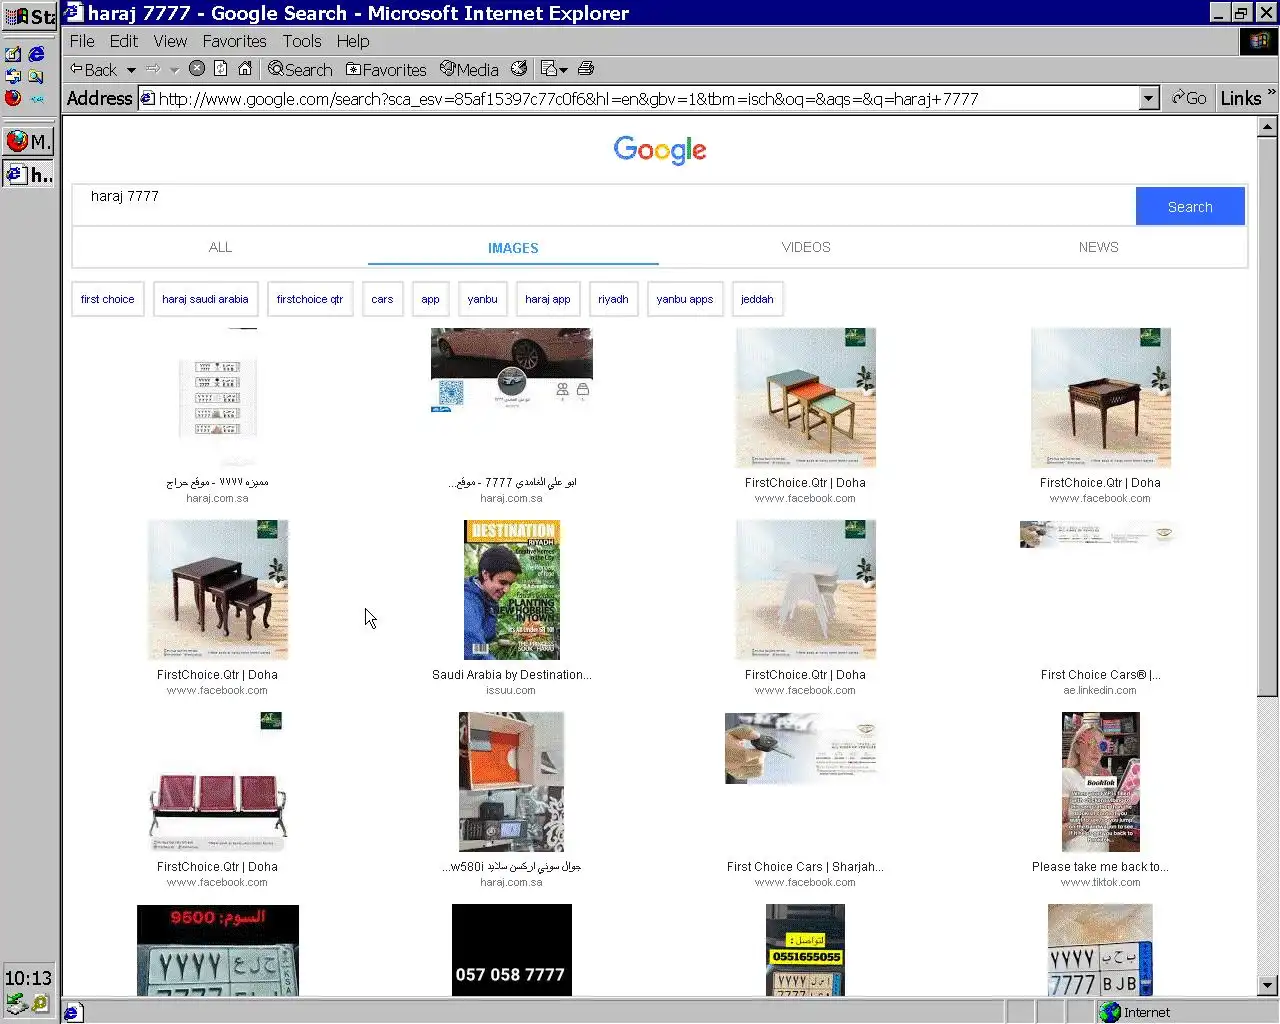The height and width of the screenshot is (1024, 1280).
Task: Click the Print icon in the toolbar
Action: (586, 68)
